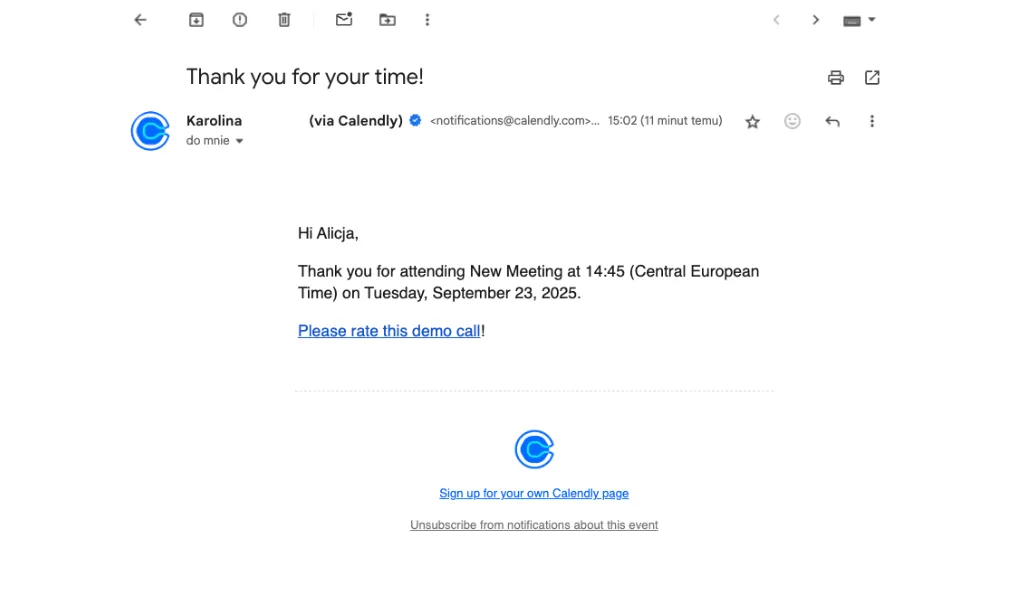The width and height of the screenshot is (1024, 600).
Task: Navigate to the older email
Action: (x=815, y=19)
